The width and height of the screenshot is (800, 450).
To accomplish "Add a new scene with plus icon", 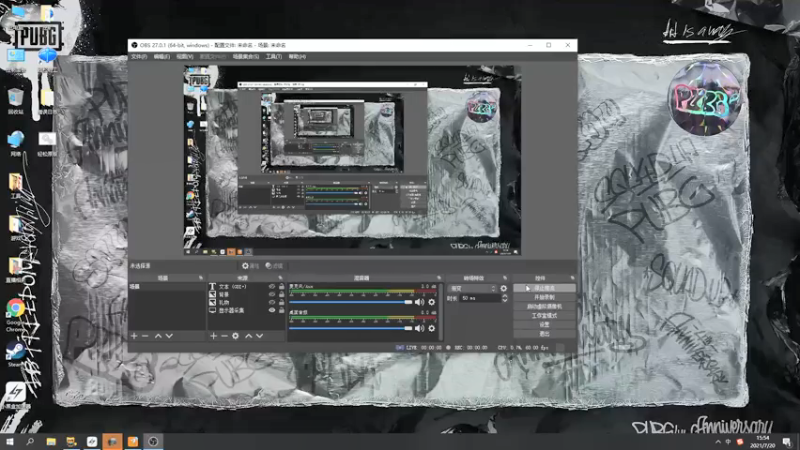I will (134, 336).
